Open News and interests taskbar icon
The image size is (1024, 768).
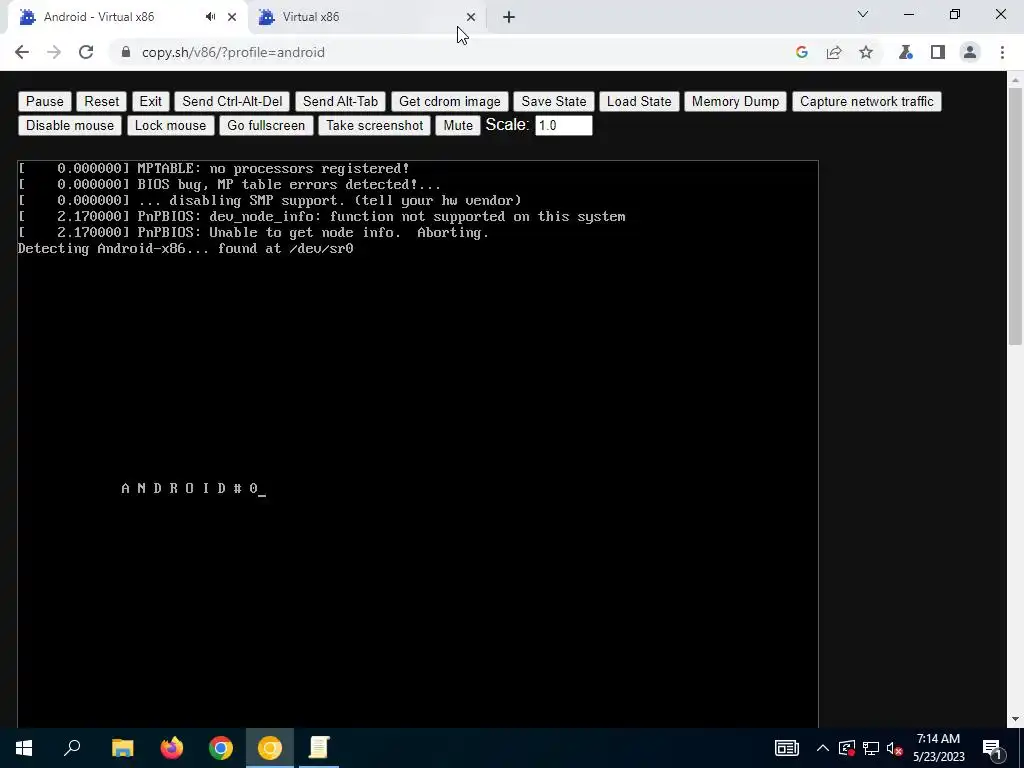pos(786,748)
